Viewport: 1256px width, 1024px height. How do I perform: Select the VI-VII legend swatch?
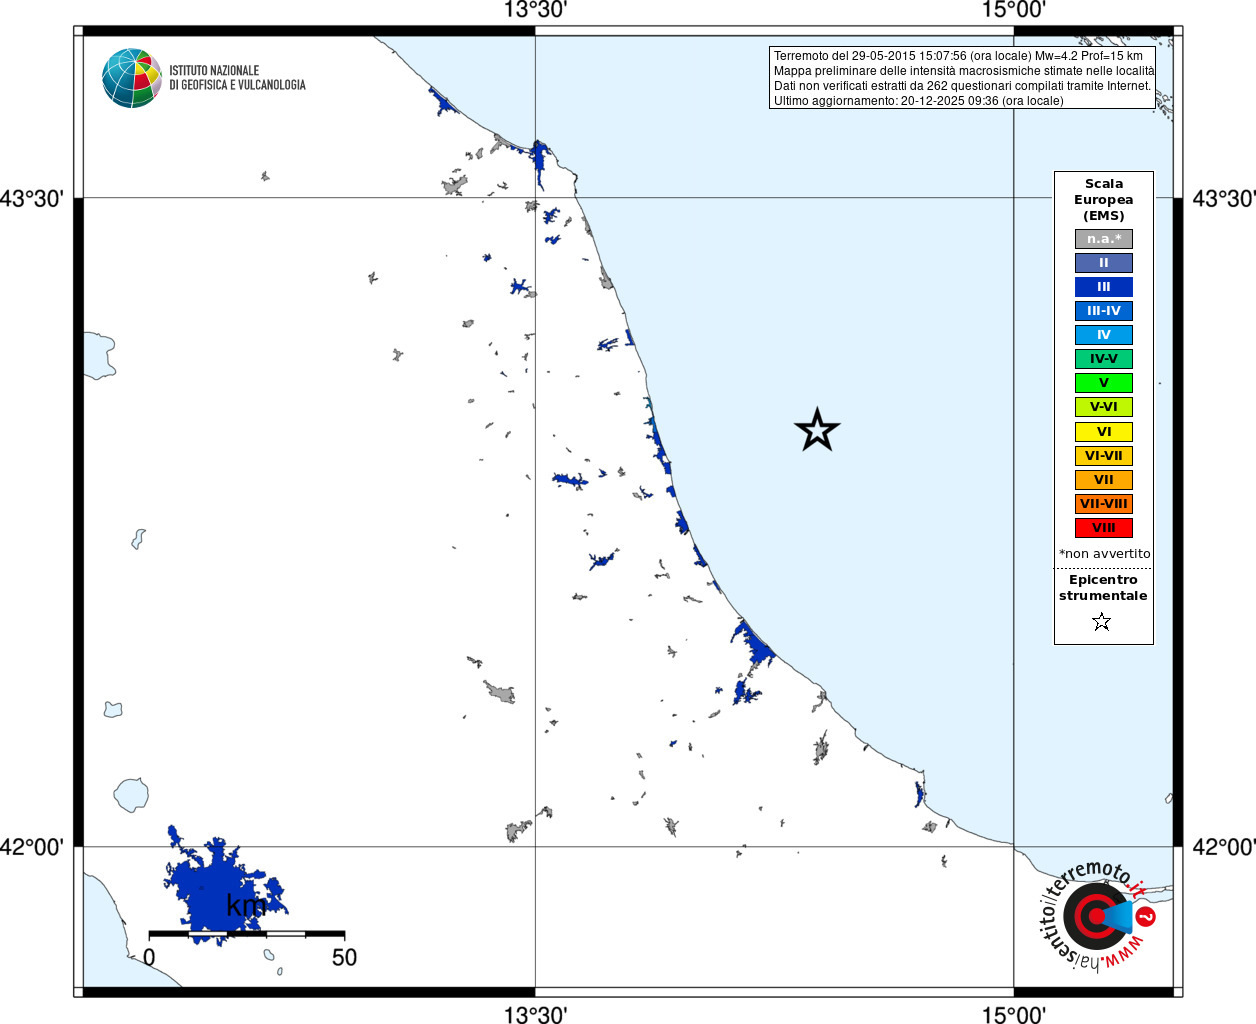coord(1104,456)
